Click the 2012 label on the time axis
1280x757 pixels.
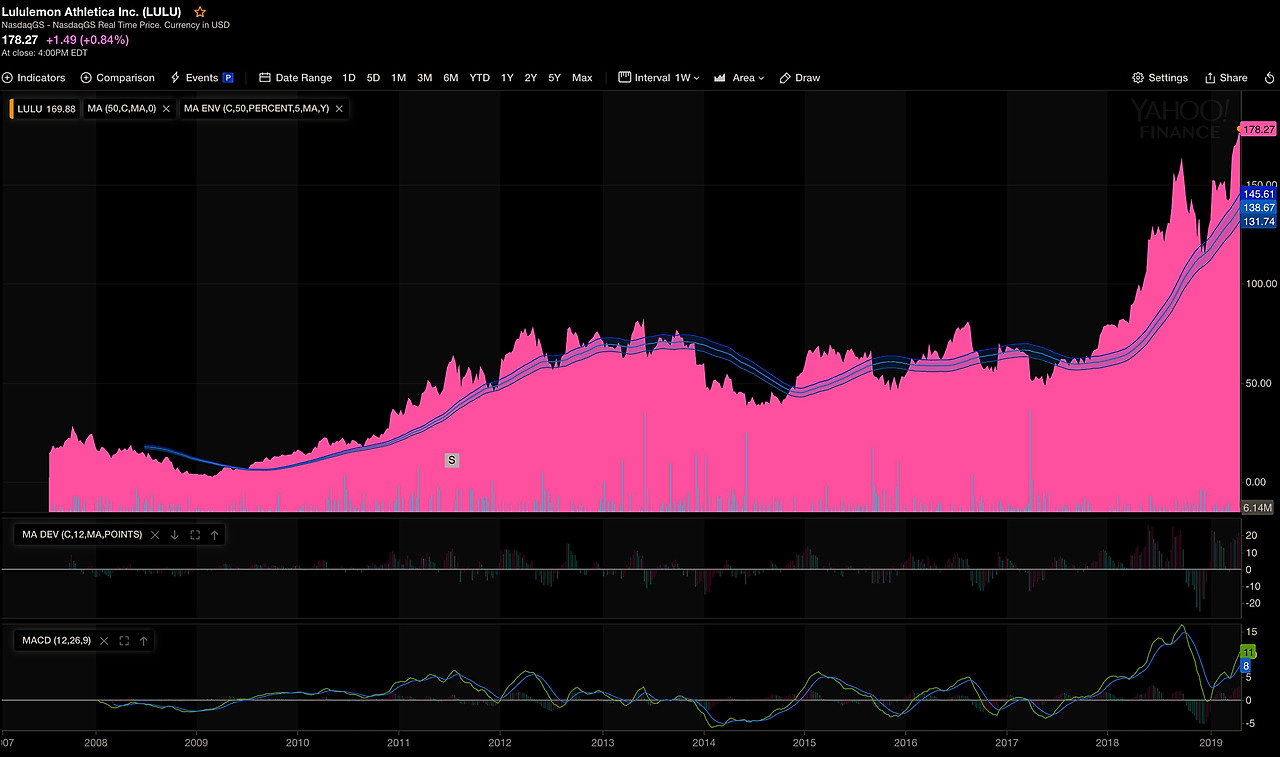click(x=500, y=743)
